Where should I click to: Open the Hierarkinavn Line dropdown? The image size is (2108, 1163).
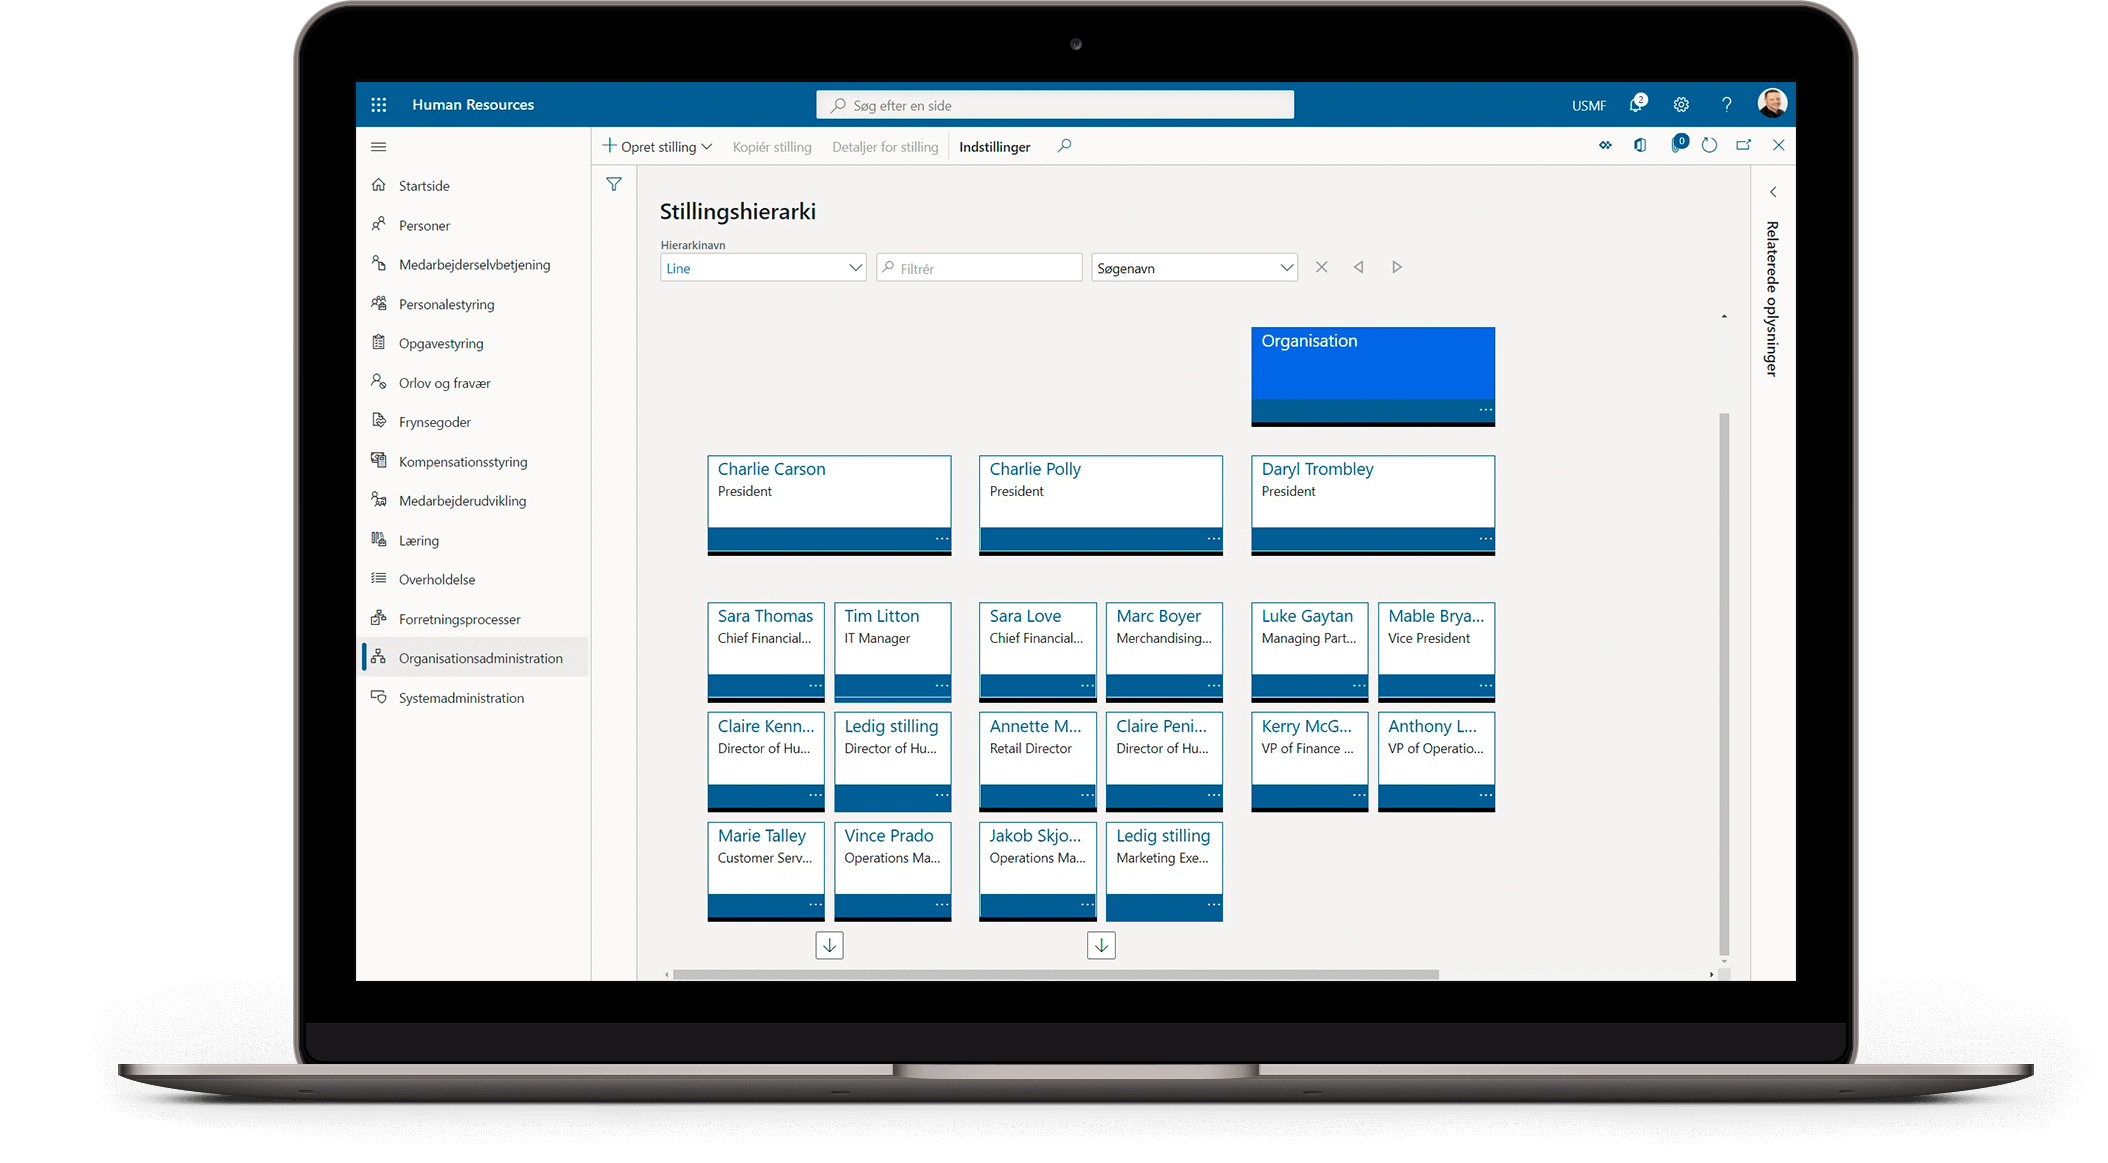pyautogui.click(x=855, y=268)
